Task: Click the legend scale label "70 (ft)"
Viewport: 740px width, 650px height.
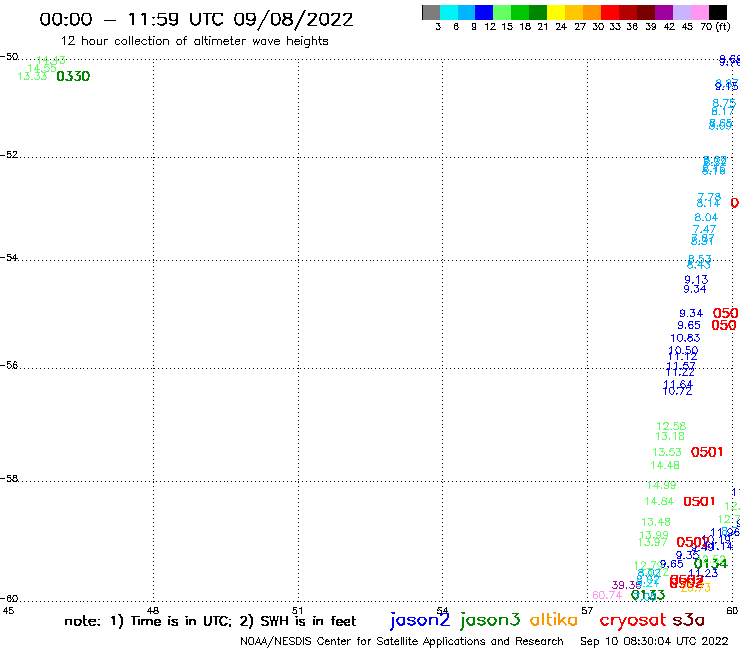Action: [x=715, y=26]
